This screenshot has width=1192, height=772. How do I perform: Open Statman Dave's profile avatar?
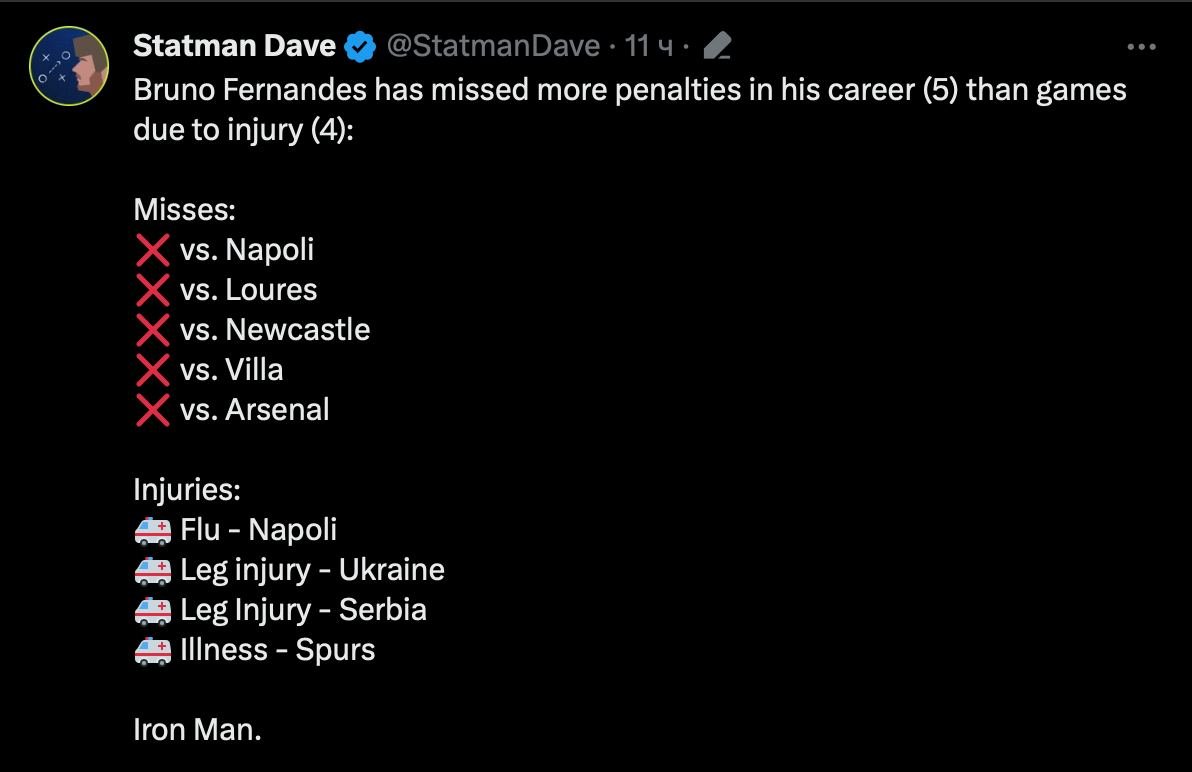(69, 66)
